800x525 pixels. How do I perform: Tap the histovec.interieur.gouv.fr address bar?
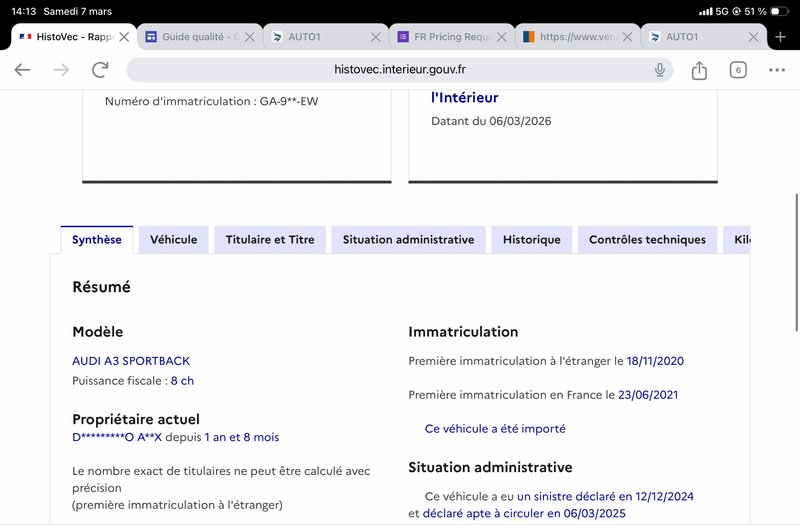coord(399,69)
